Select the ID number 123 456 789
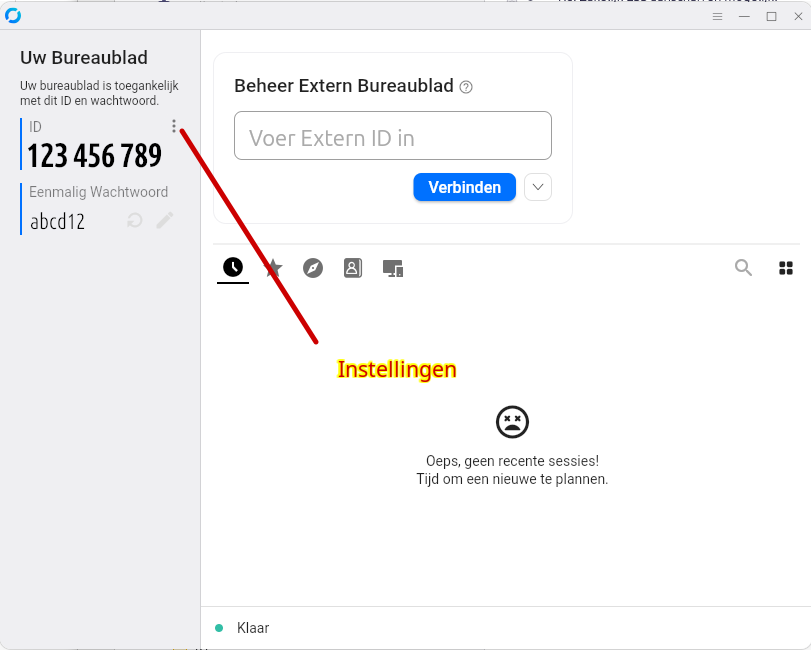The width and height of the screenshot is (811, 650). [94, 156]
